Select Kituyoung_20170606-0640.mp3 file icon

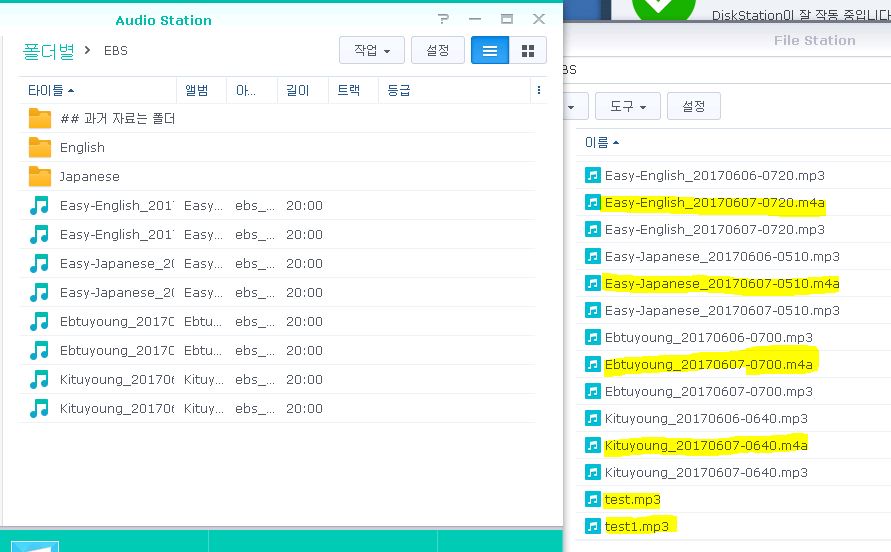click(593, 418)
